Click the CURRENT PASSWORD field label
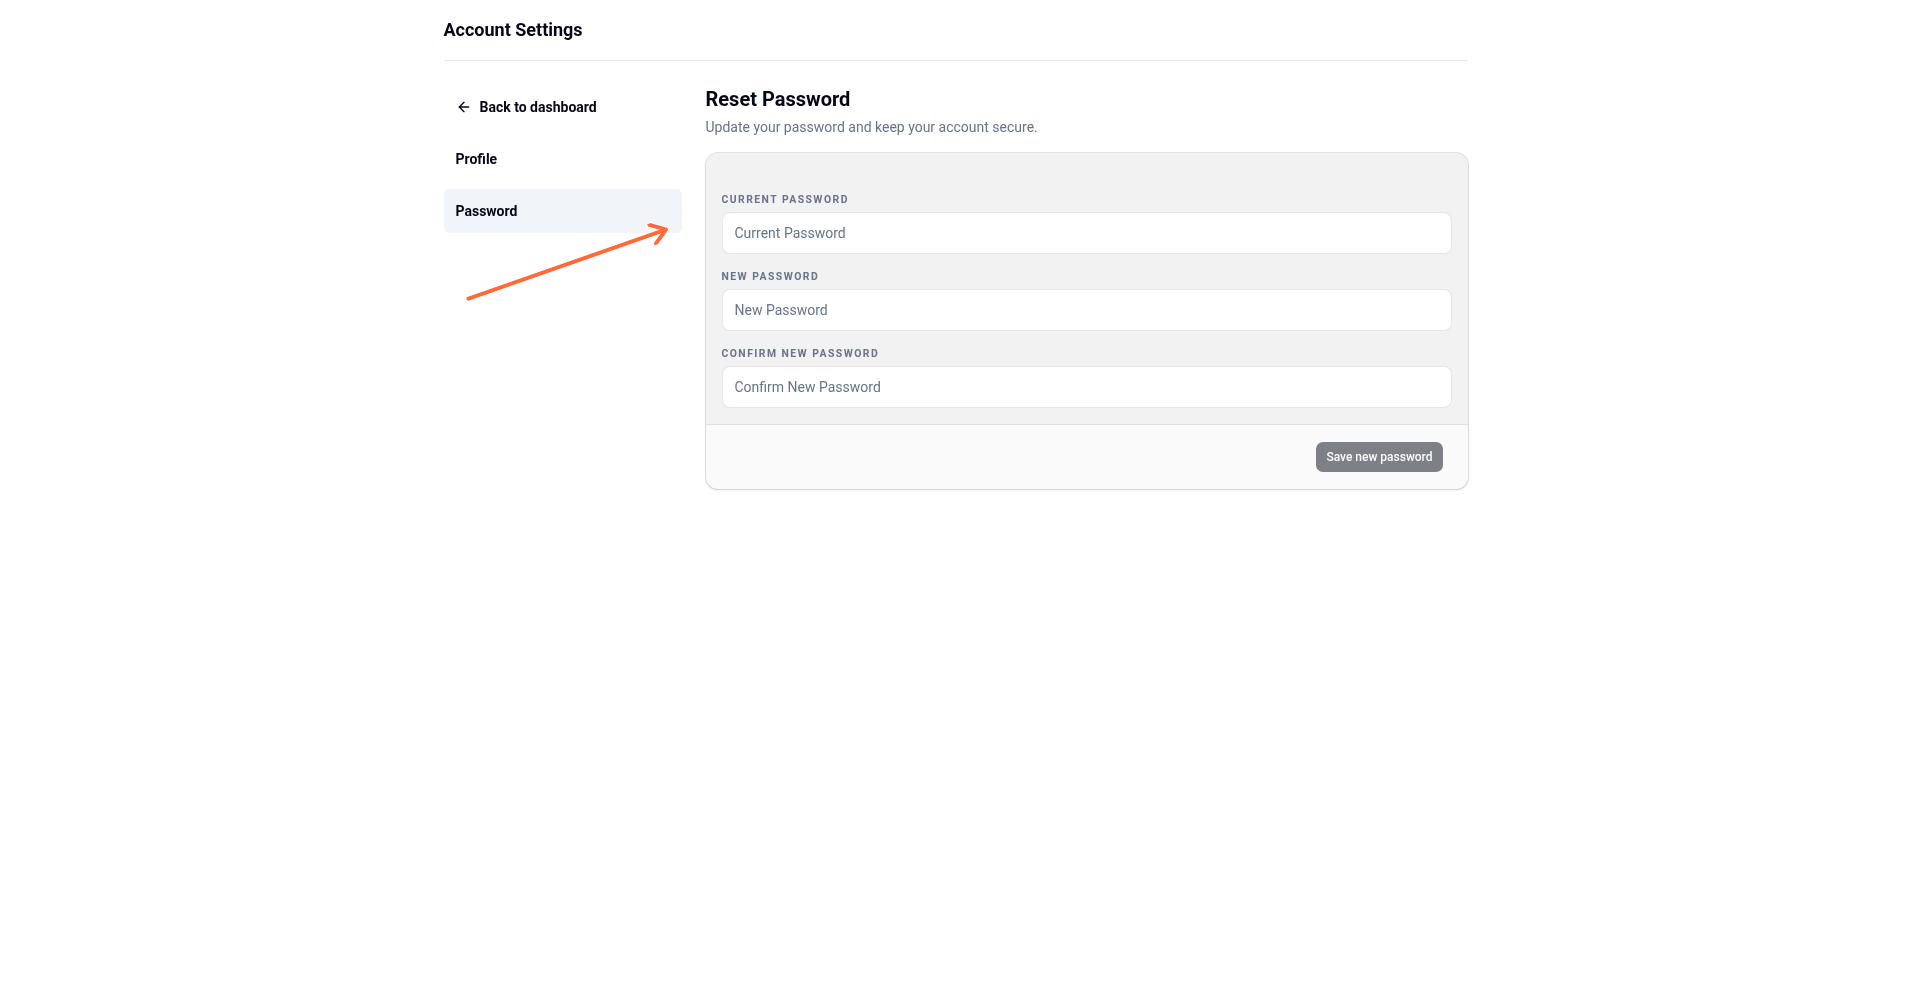 coord(785,199)
